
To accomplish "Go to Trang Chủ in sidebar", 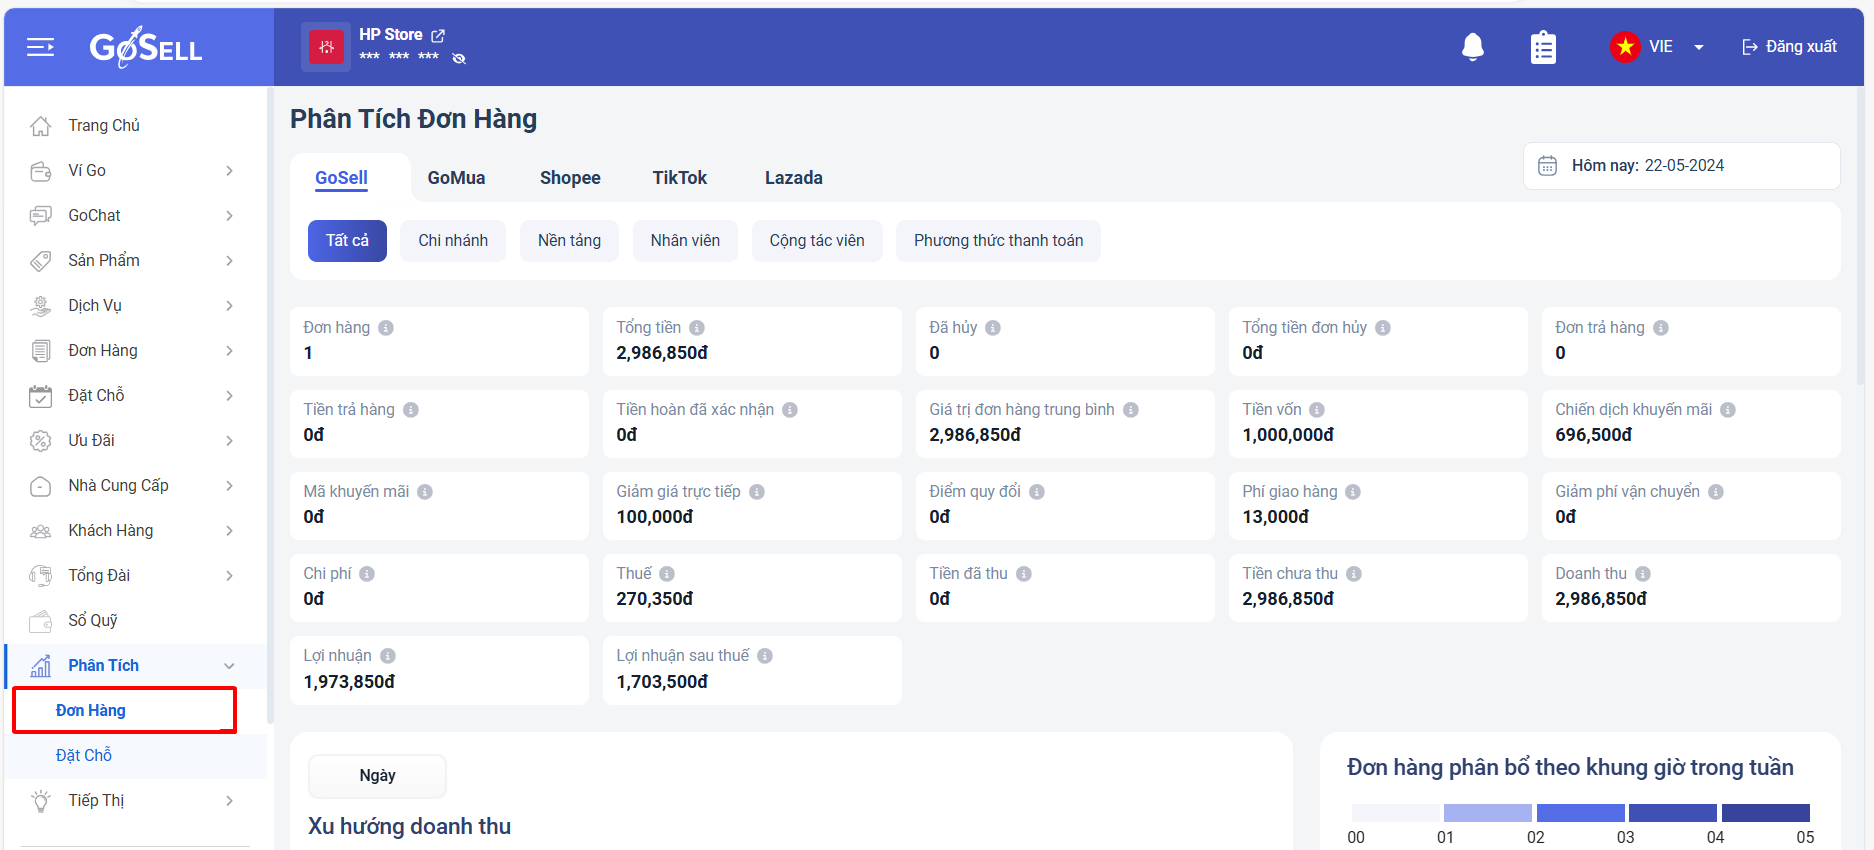I will 104,125.
